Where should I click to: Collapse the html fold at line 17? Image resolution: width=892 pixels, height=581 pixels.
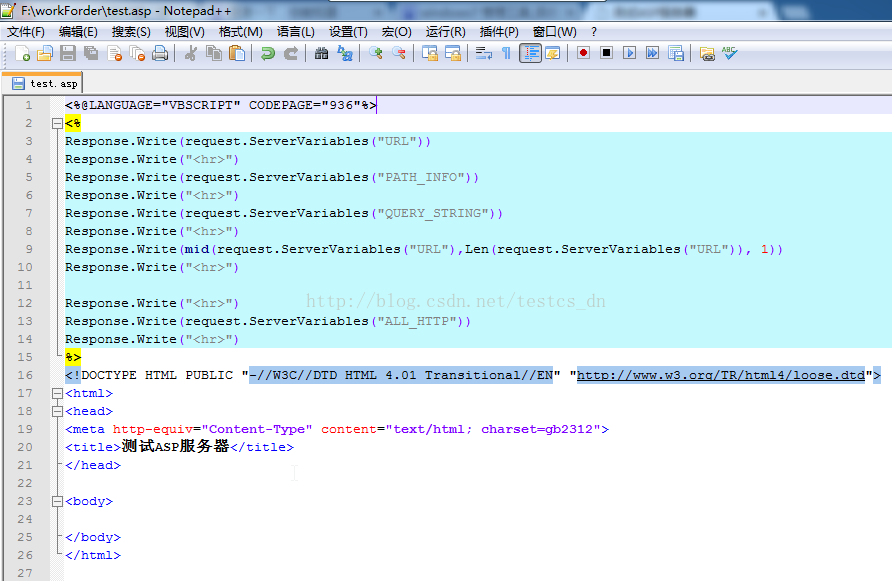[x=57, y=393]
